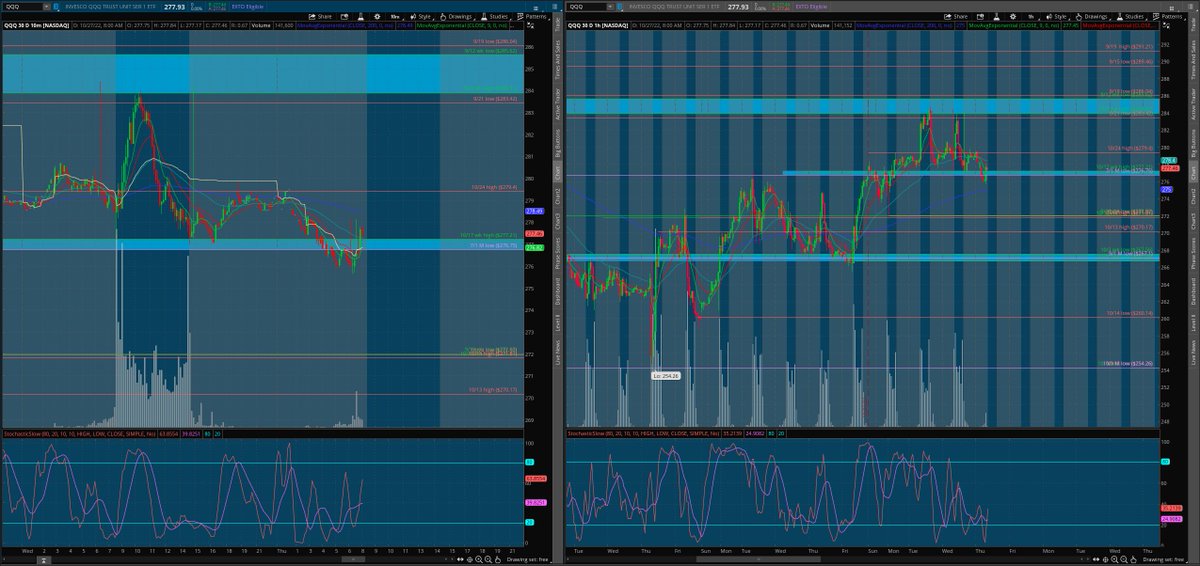Select Chart2 tab in middle sidebar

pyautogui.click(x=558, y=196)
